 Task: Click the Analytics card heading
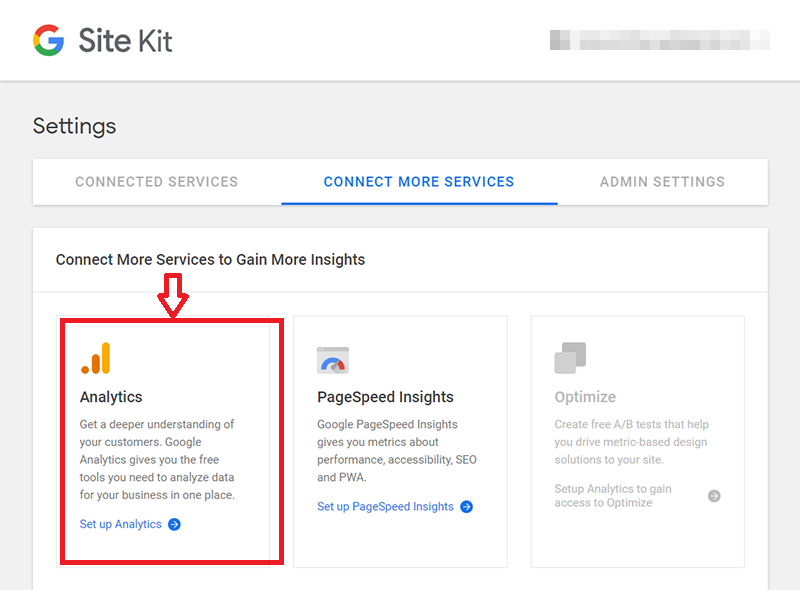tap(111, 397)
